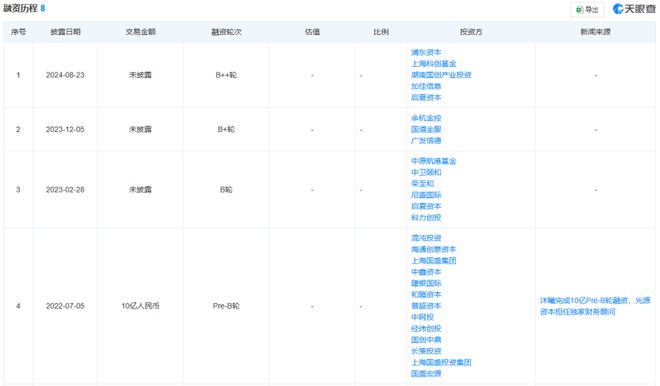Click the 交易金额 column header
The height and width of the screenshot is (386, 660).
[x=141, y=32]
